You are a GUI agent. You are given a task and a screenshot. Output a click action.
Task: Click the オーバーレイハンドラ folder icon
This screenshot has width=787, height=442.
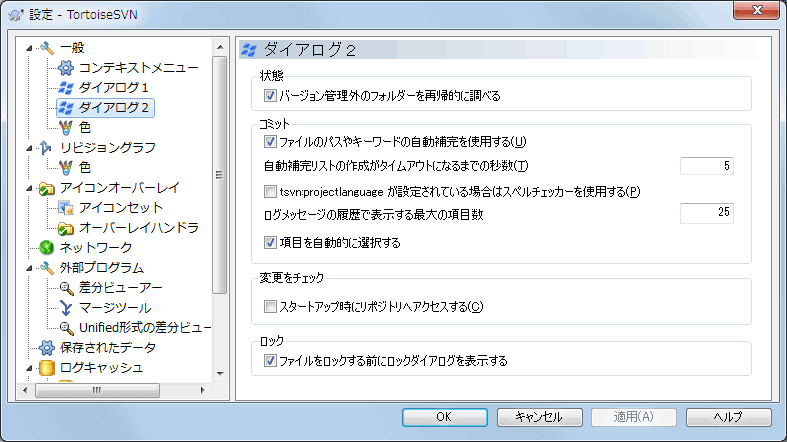[x=66, y=228]
